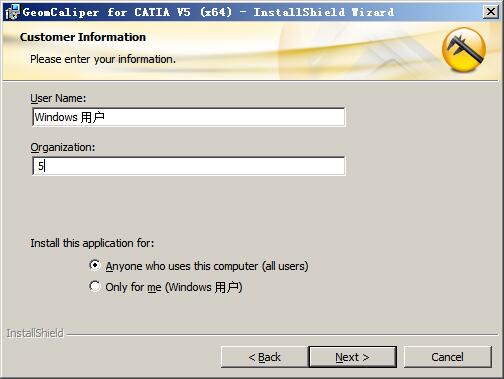This screenshot has height=379, width=504.
Task: Click 'Please enter your information.' subtitle
Action: pos(103,59)
